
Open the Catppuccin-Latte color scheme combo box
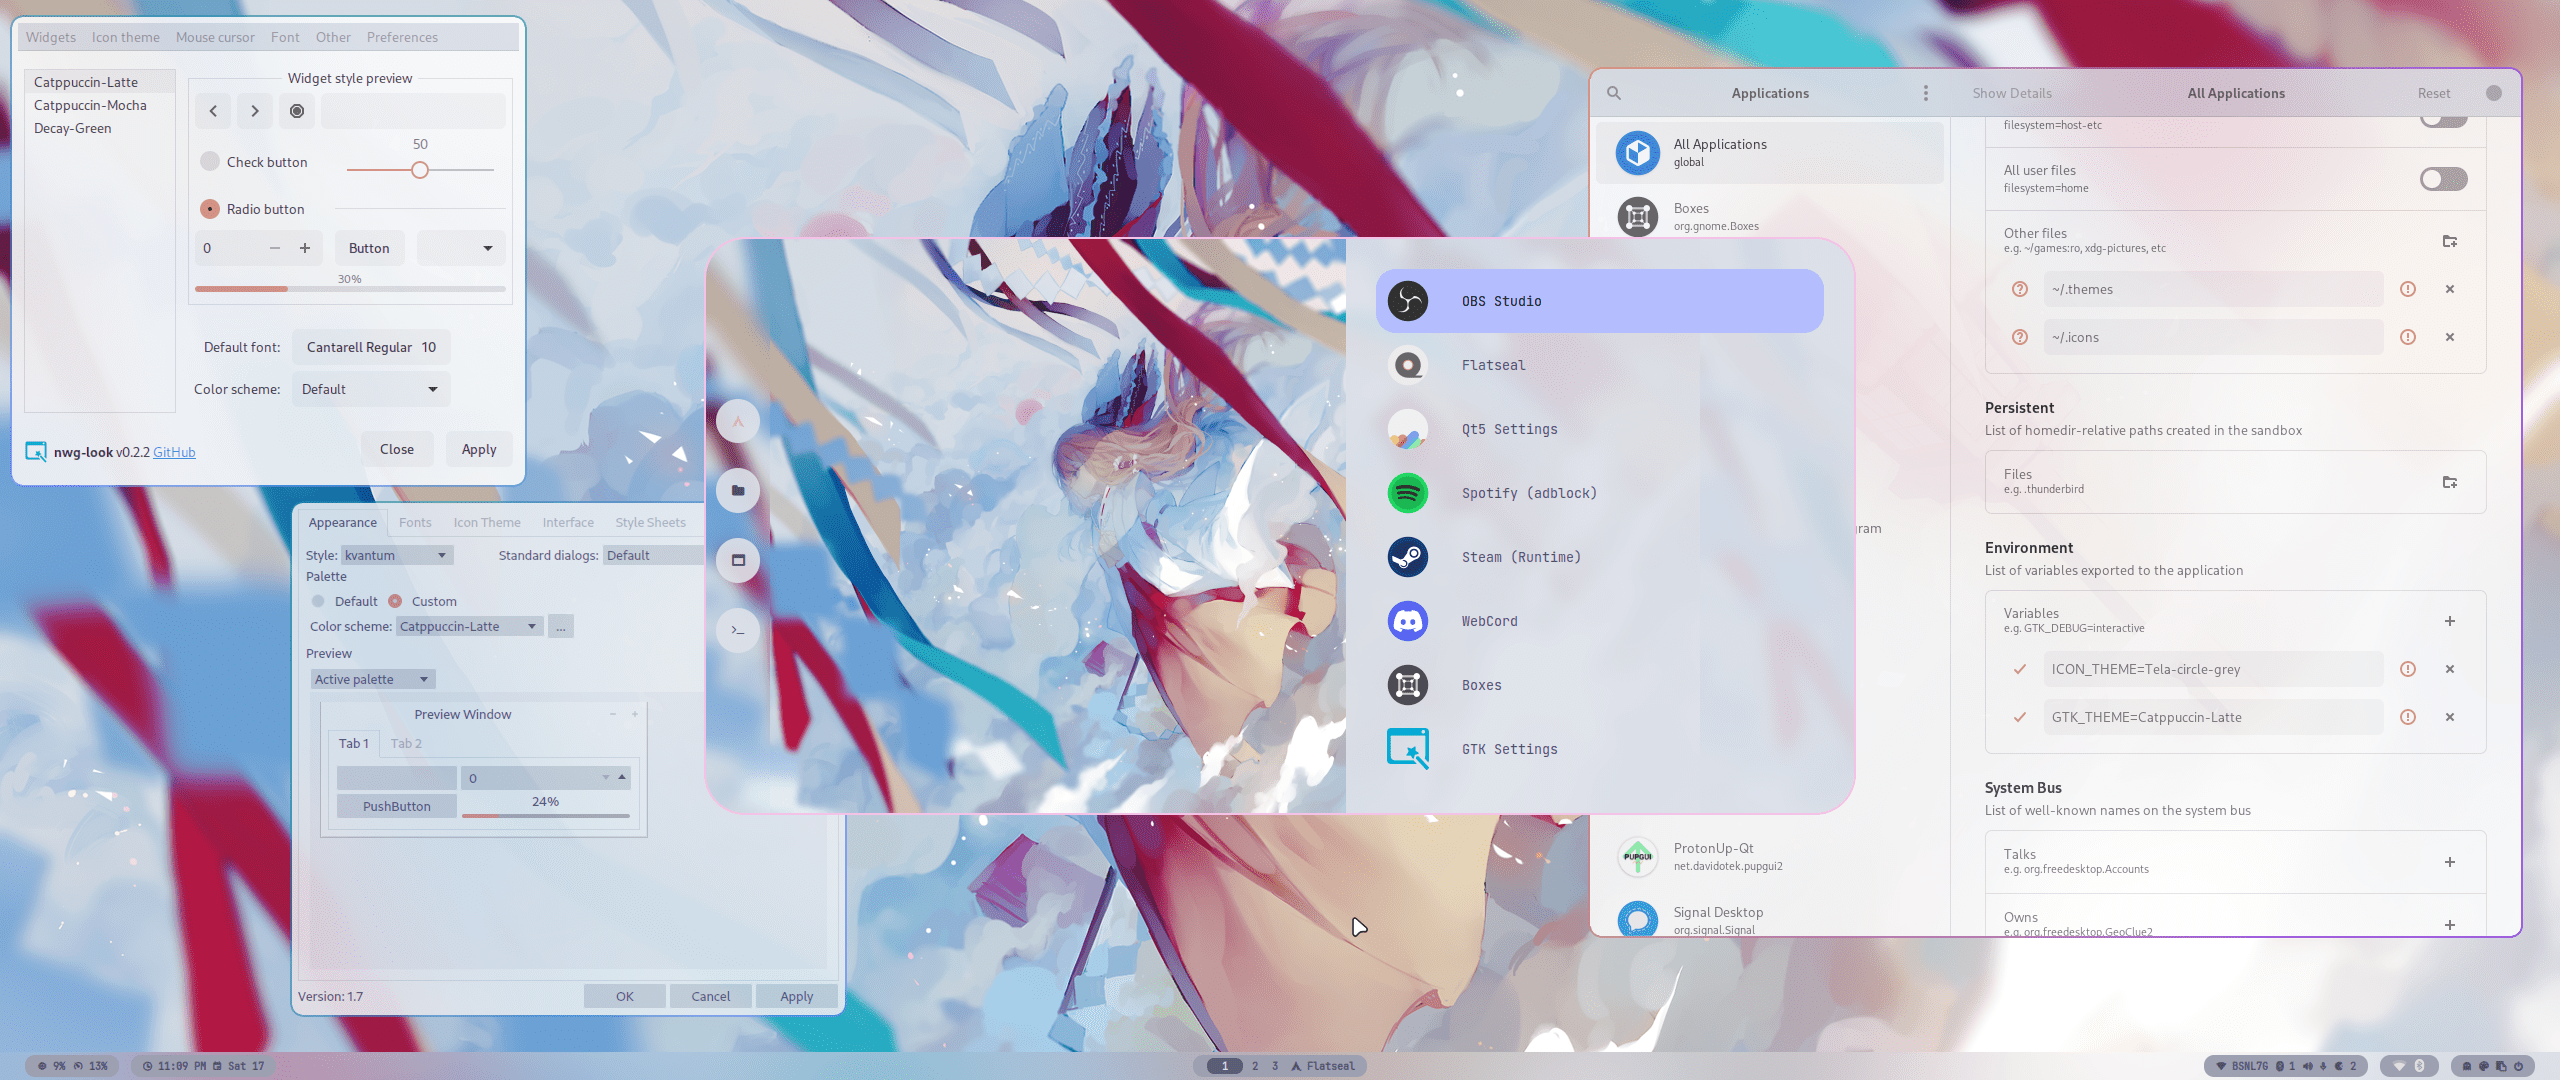point(469,626)
